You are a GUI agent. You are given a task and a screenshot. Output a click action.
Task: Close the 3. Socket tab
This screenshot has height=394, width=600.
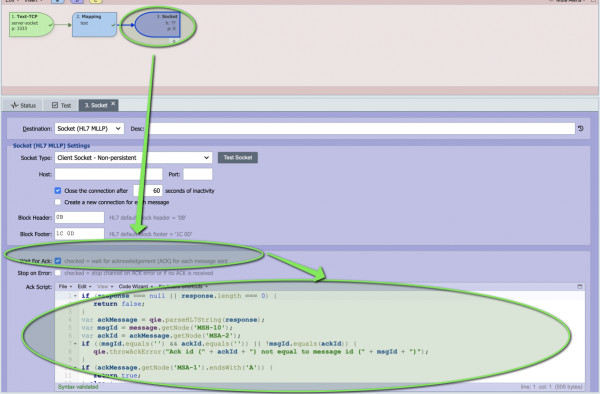(113, 103)
